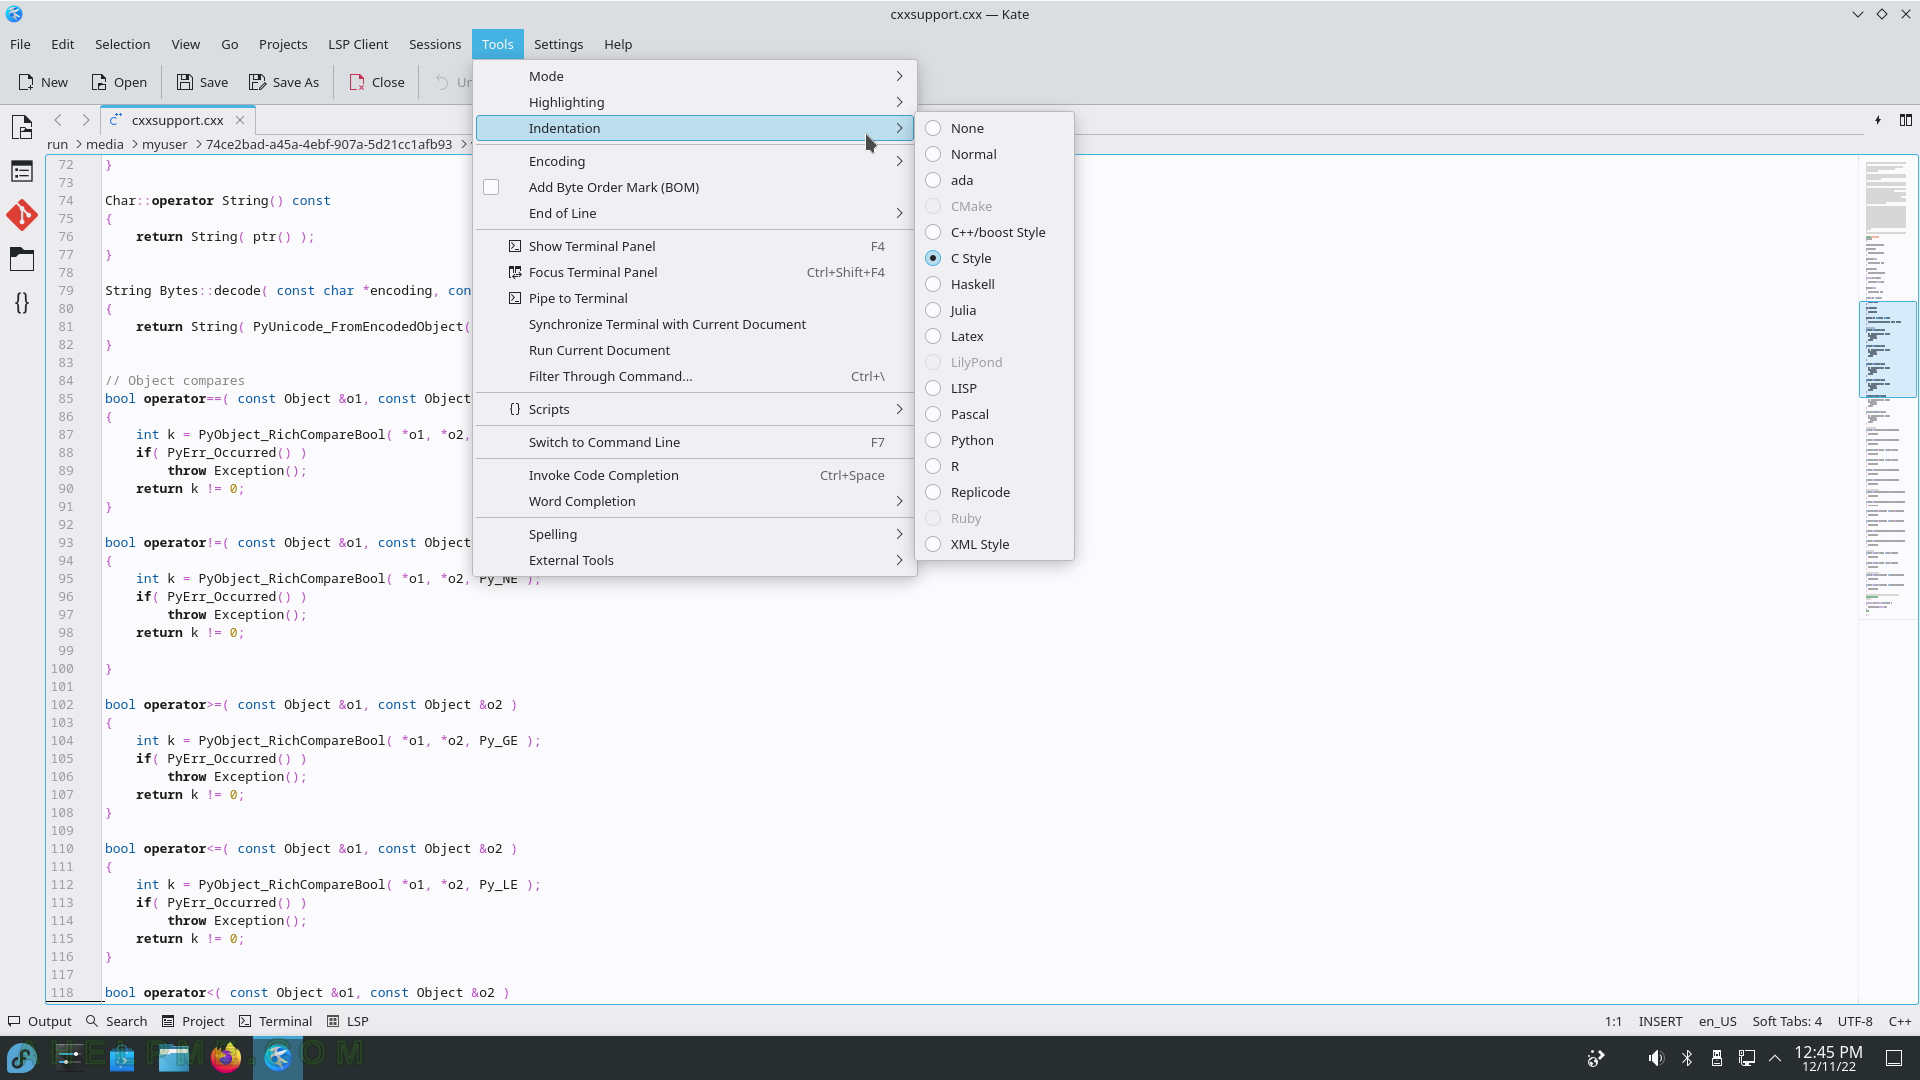Open the Project bottom panel
Image resolution: width=1920 pixels, height=1080 pixels.
point(193,1021)
